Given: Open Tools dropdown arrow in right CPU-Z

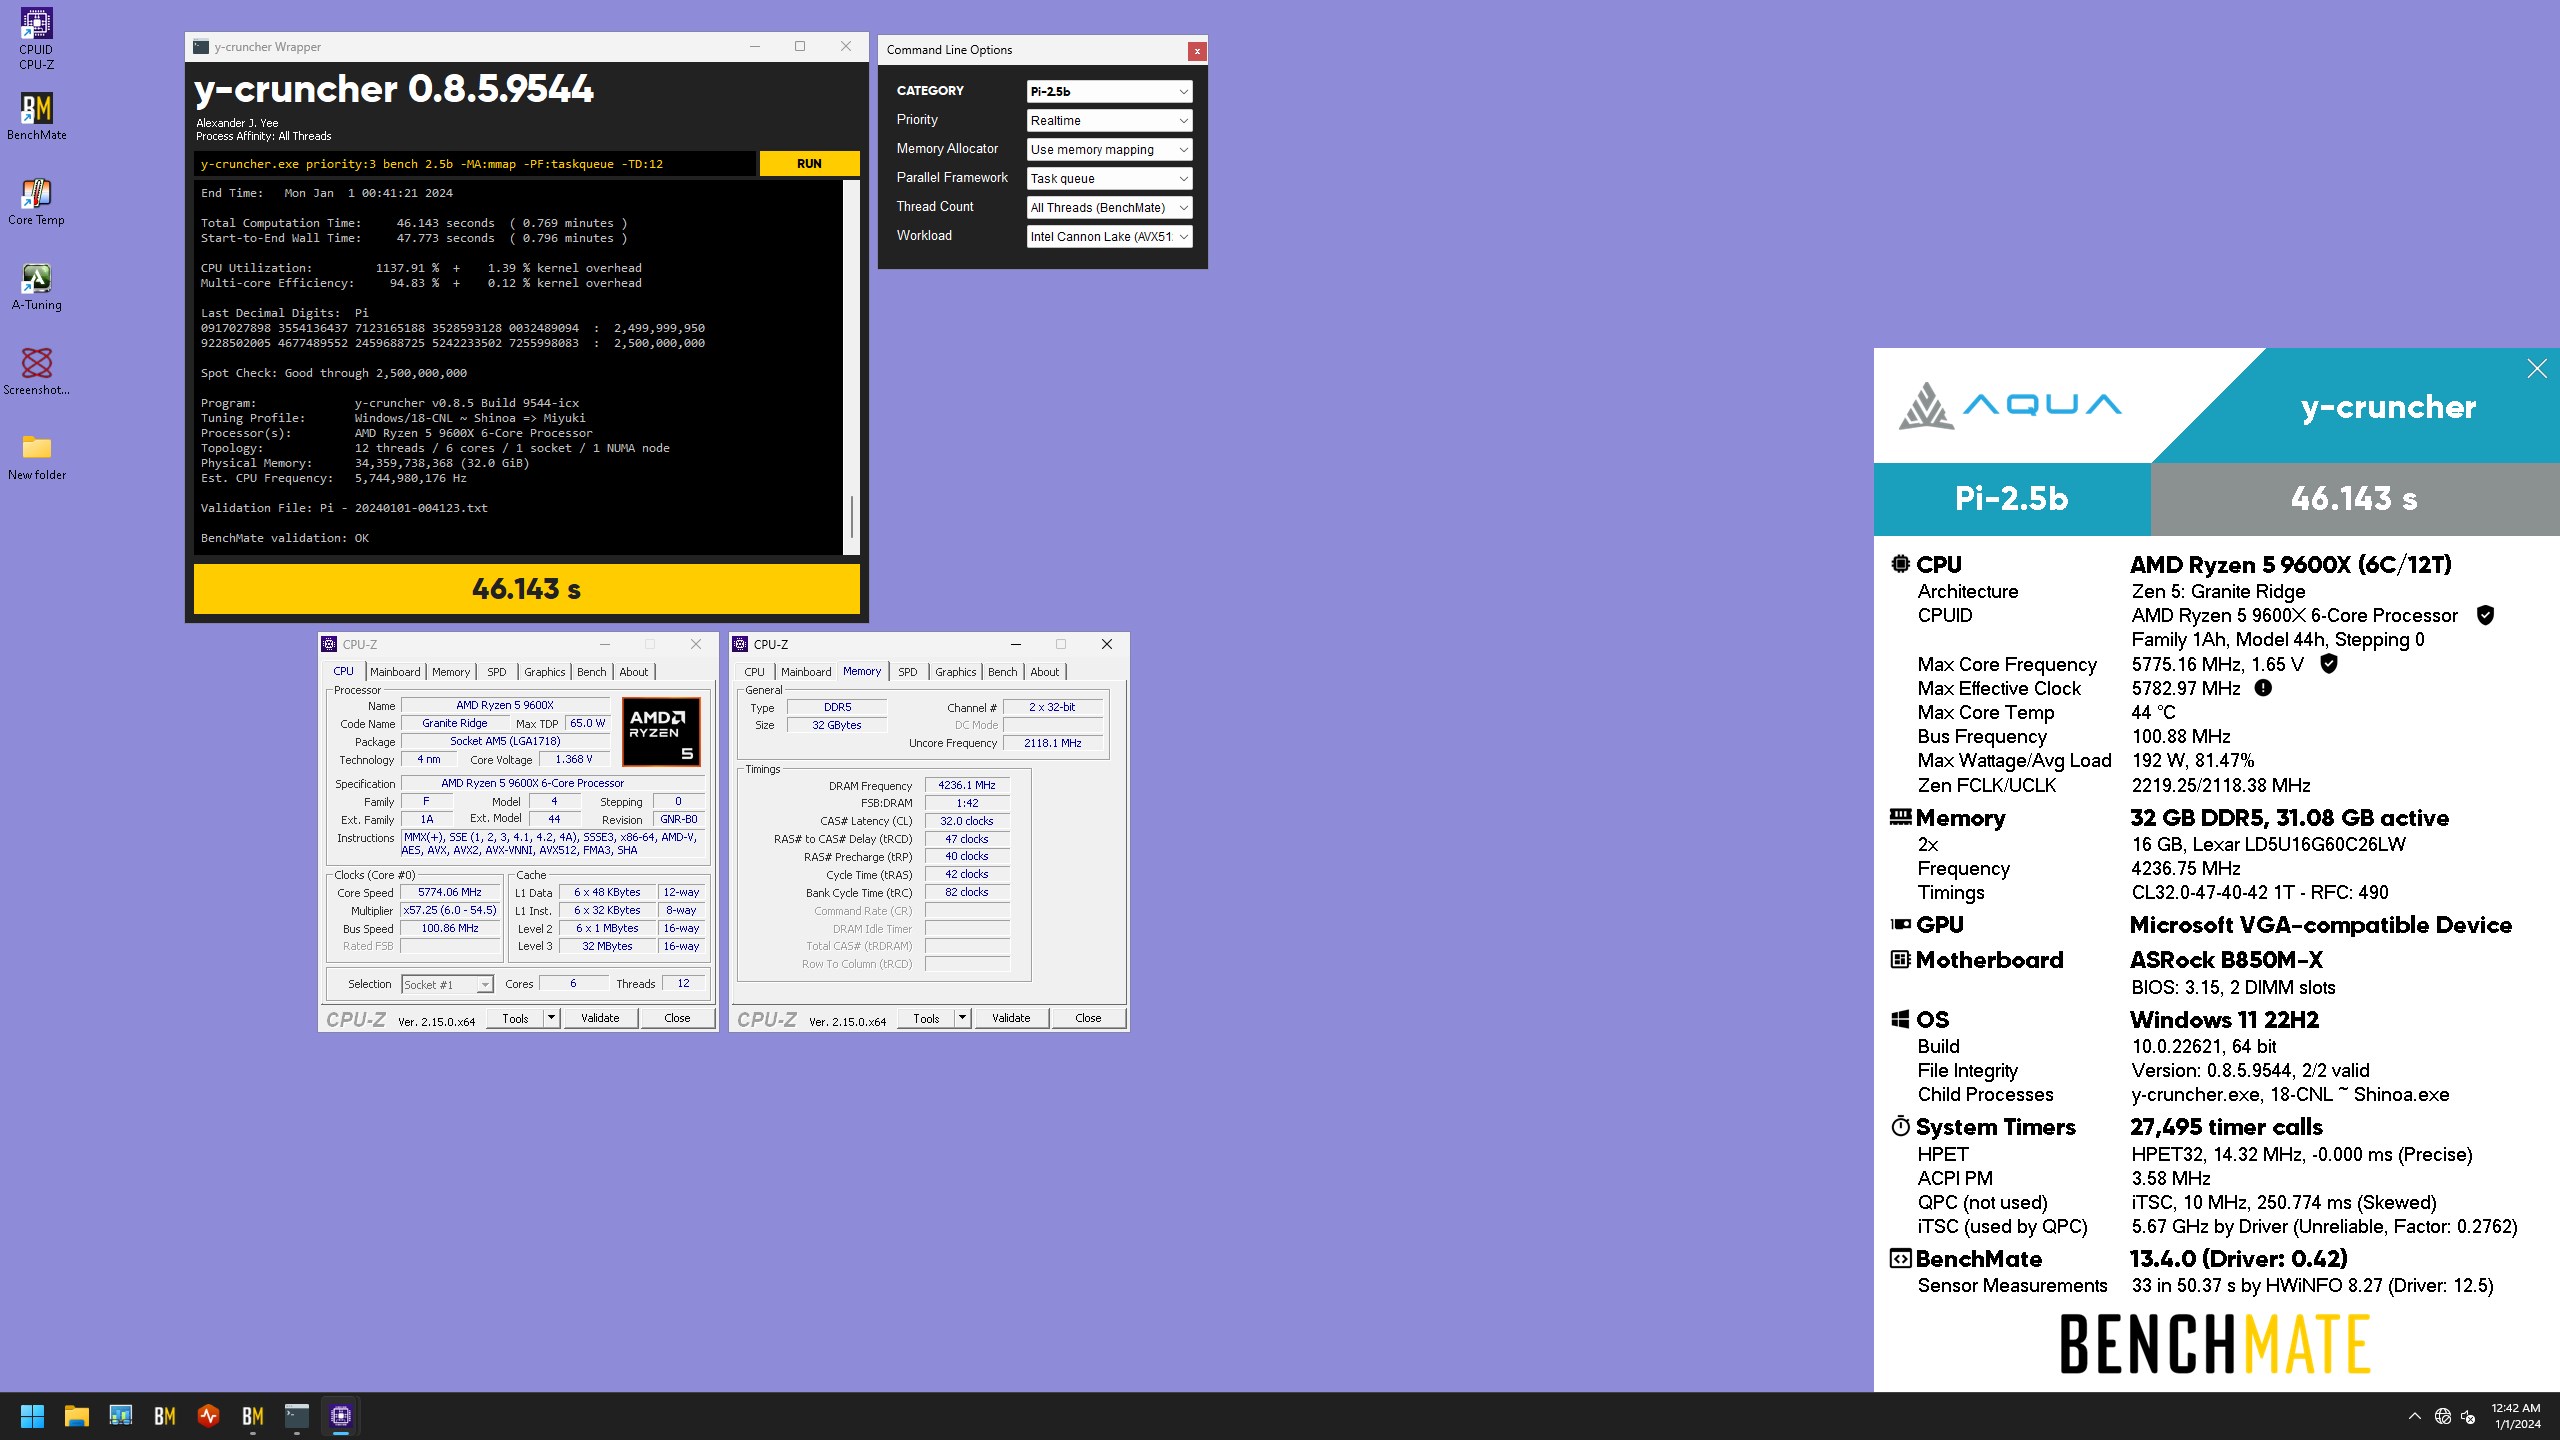Looking at the screenshot, I should [962, 1018].
